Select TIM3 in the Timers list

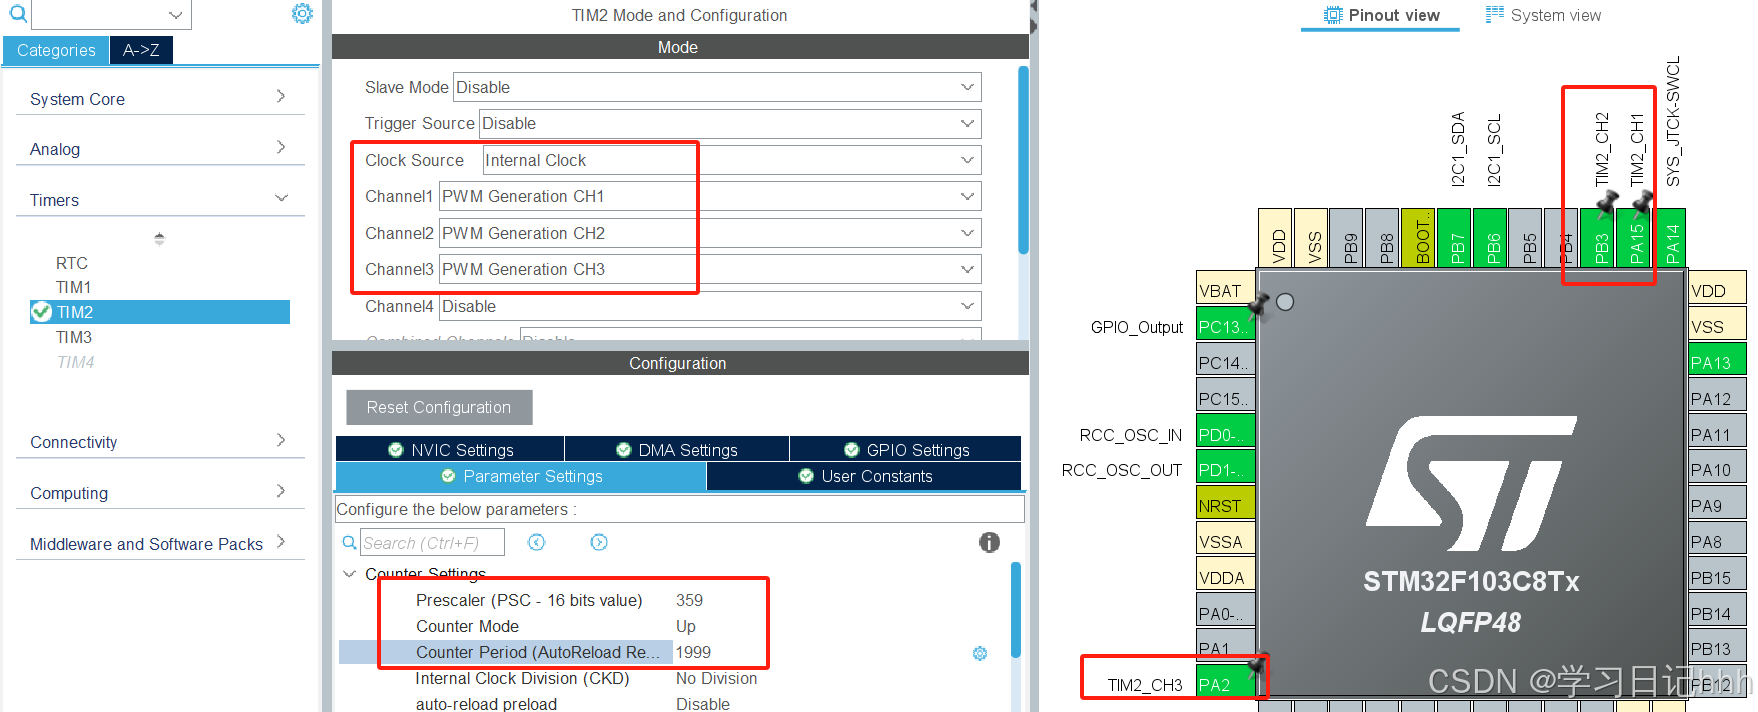74,337
